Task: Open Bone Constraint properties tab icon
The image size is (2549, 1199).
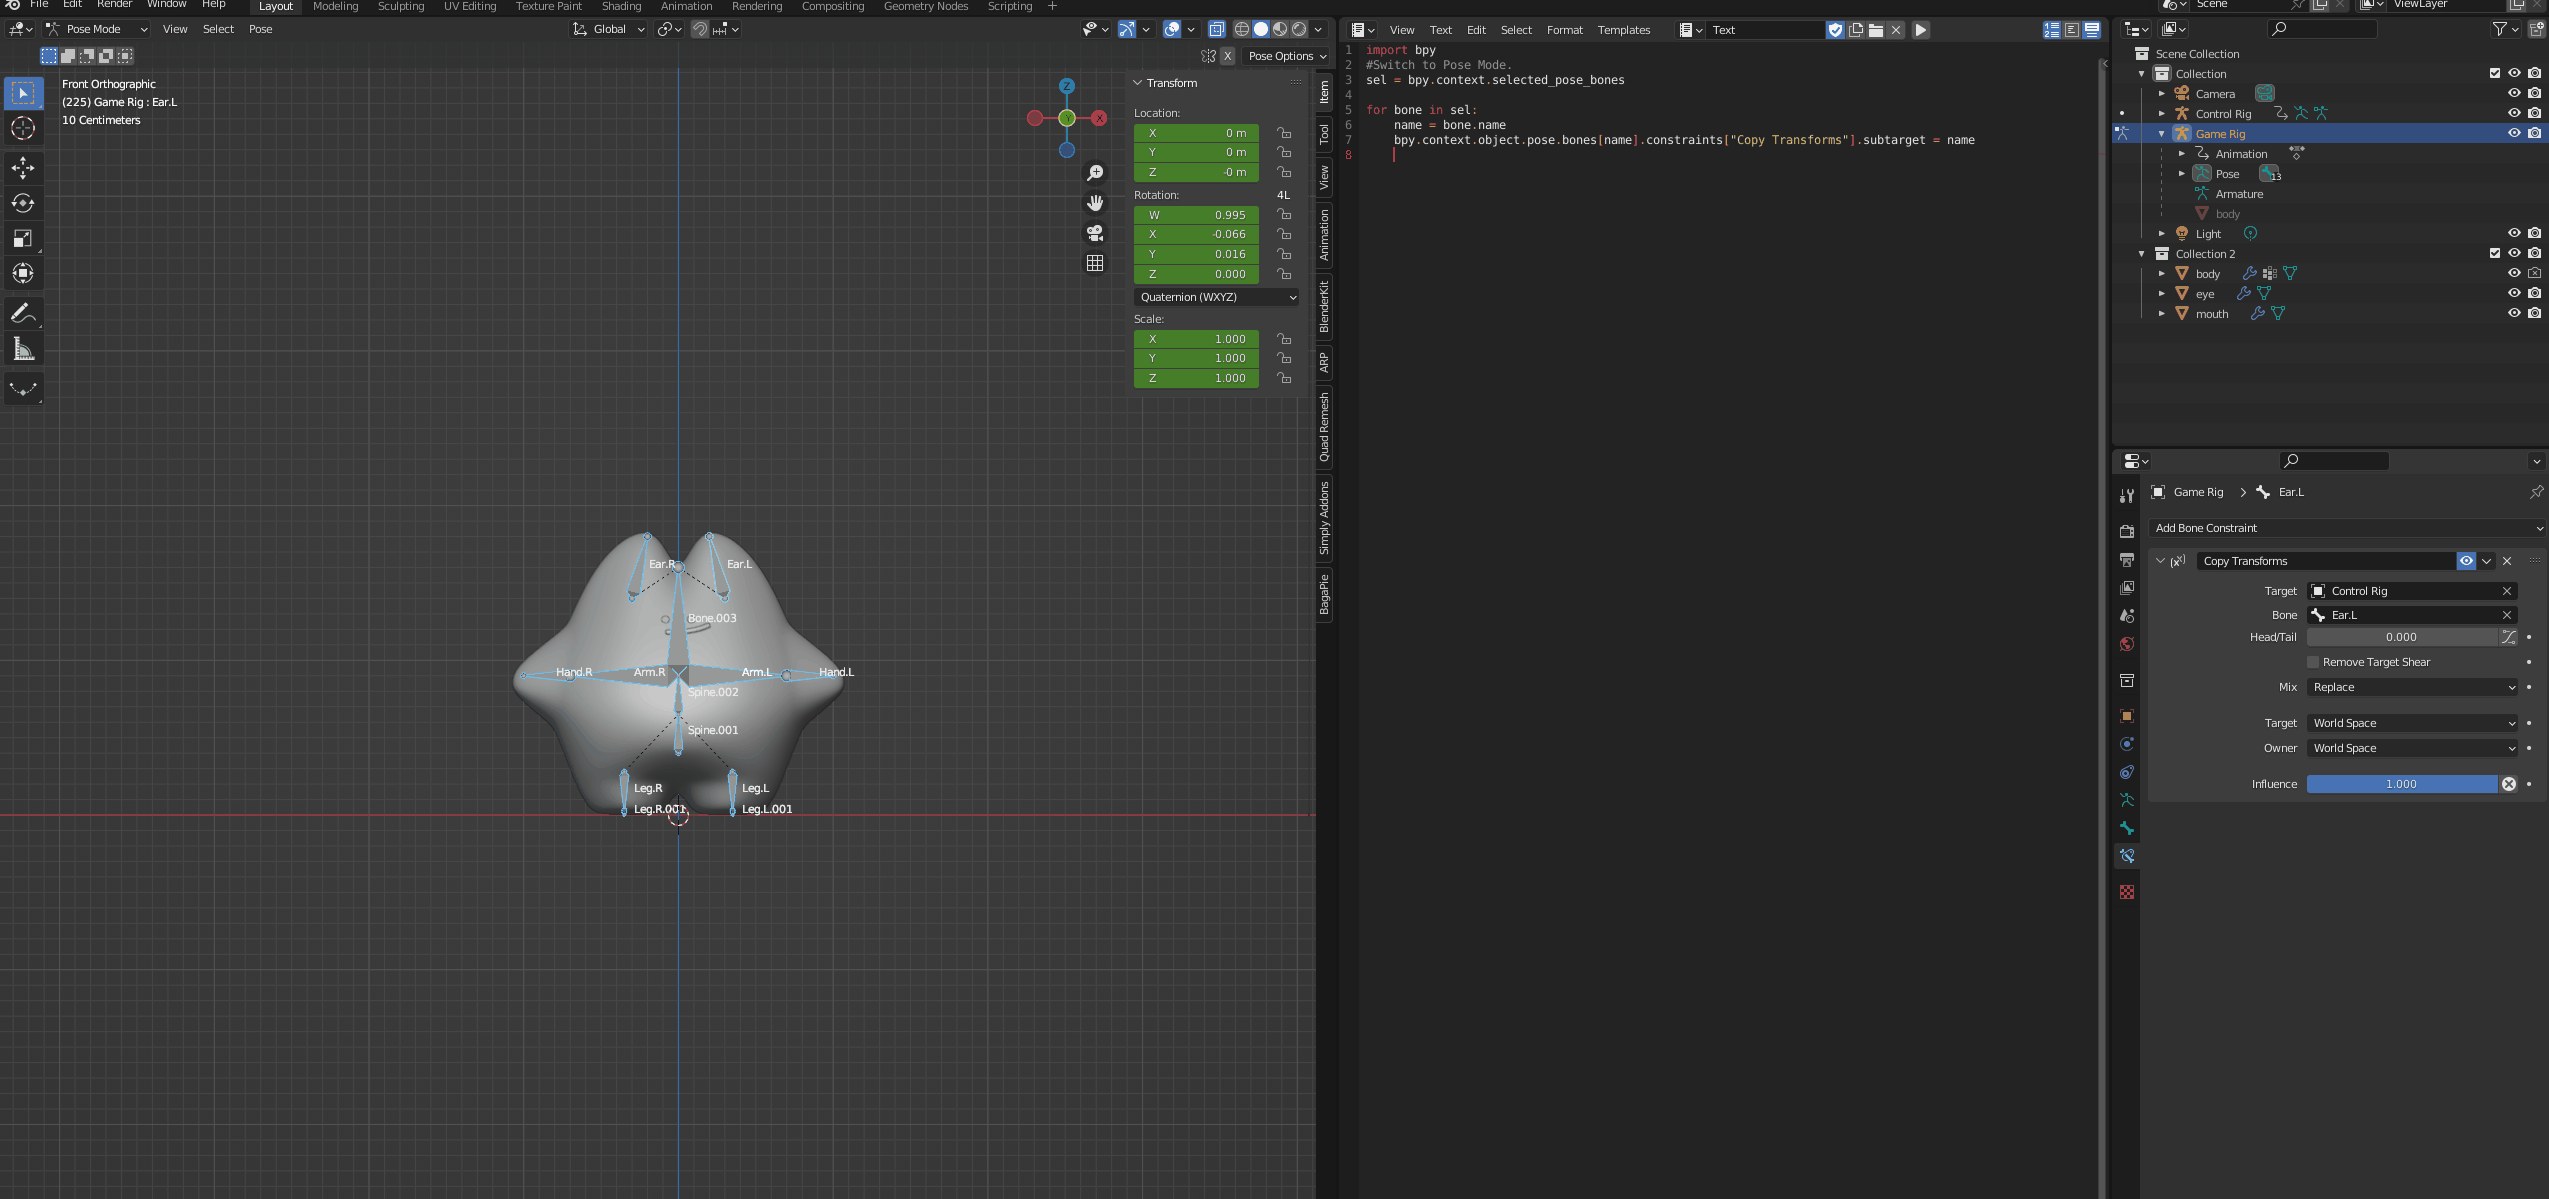Action: 2127,856
